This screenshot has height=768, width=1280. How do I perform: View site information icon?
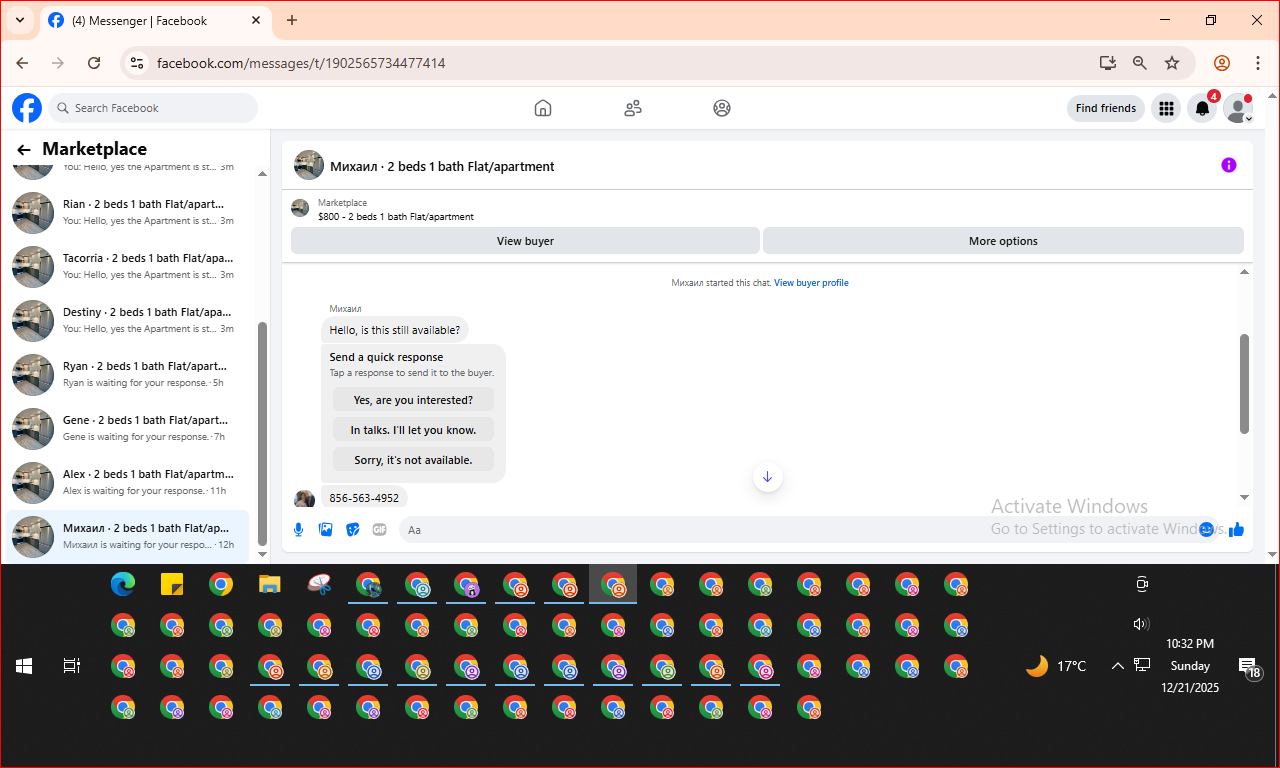pos(138,63)
